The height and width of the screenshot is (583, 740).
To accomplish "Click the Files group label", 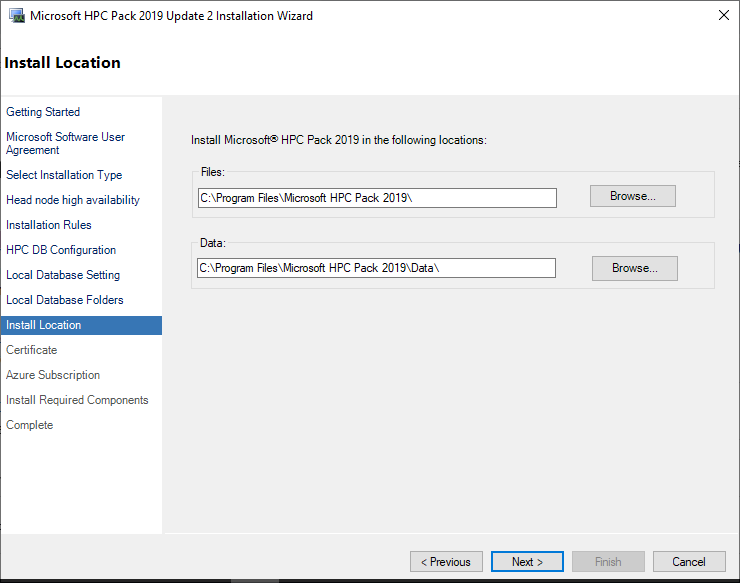I will click(212, 172).
